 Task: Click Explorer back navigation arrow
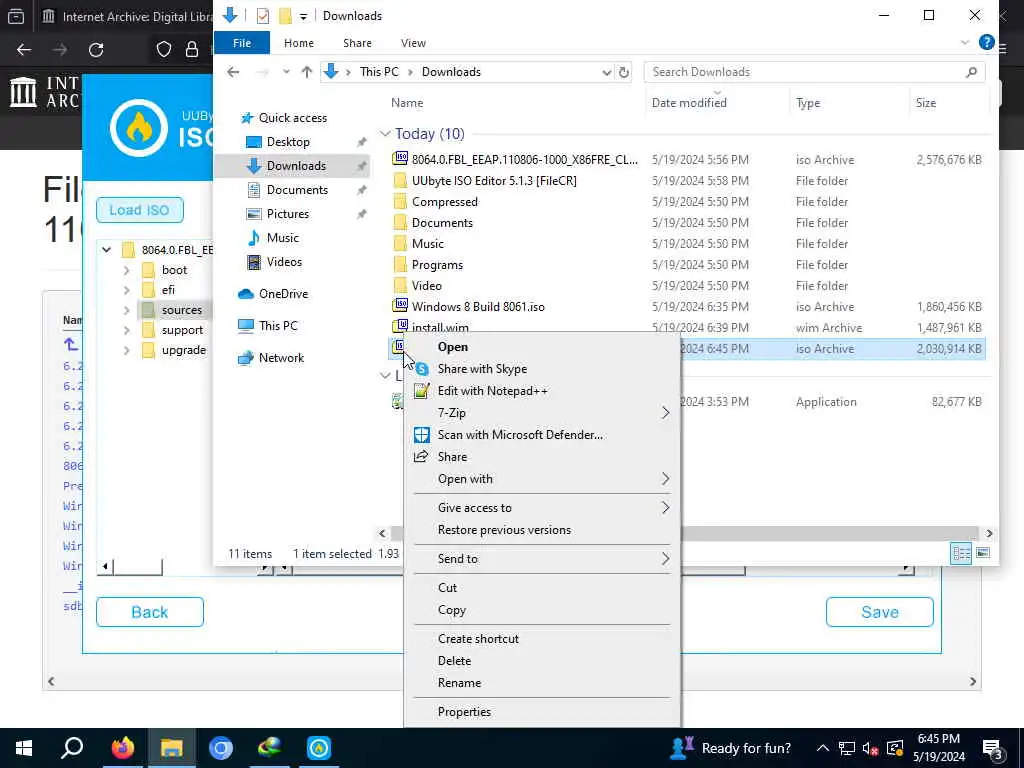click(233, 72)
